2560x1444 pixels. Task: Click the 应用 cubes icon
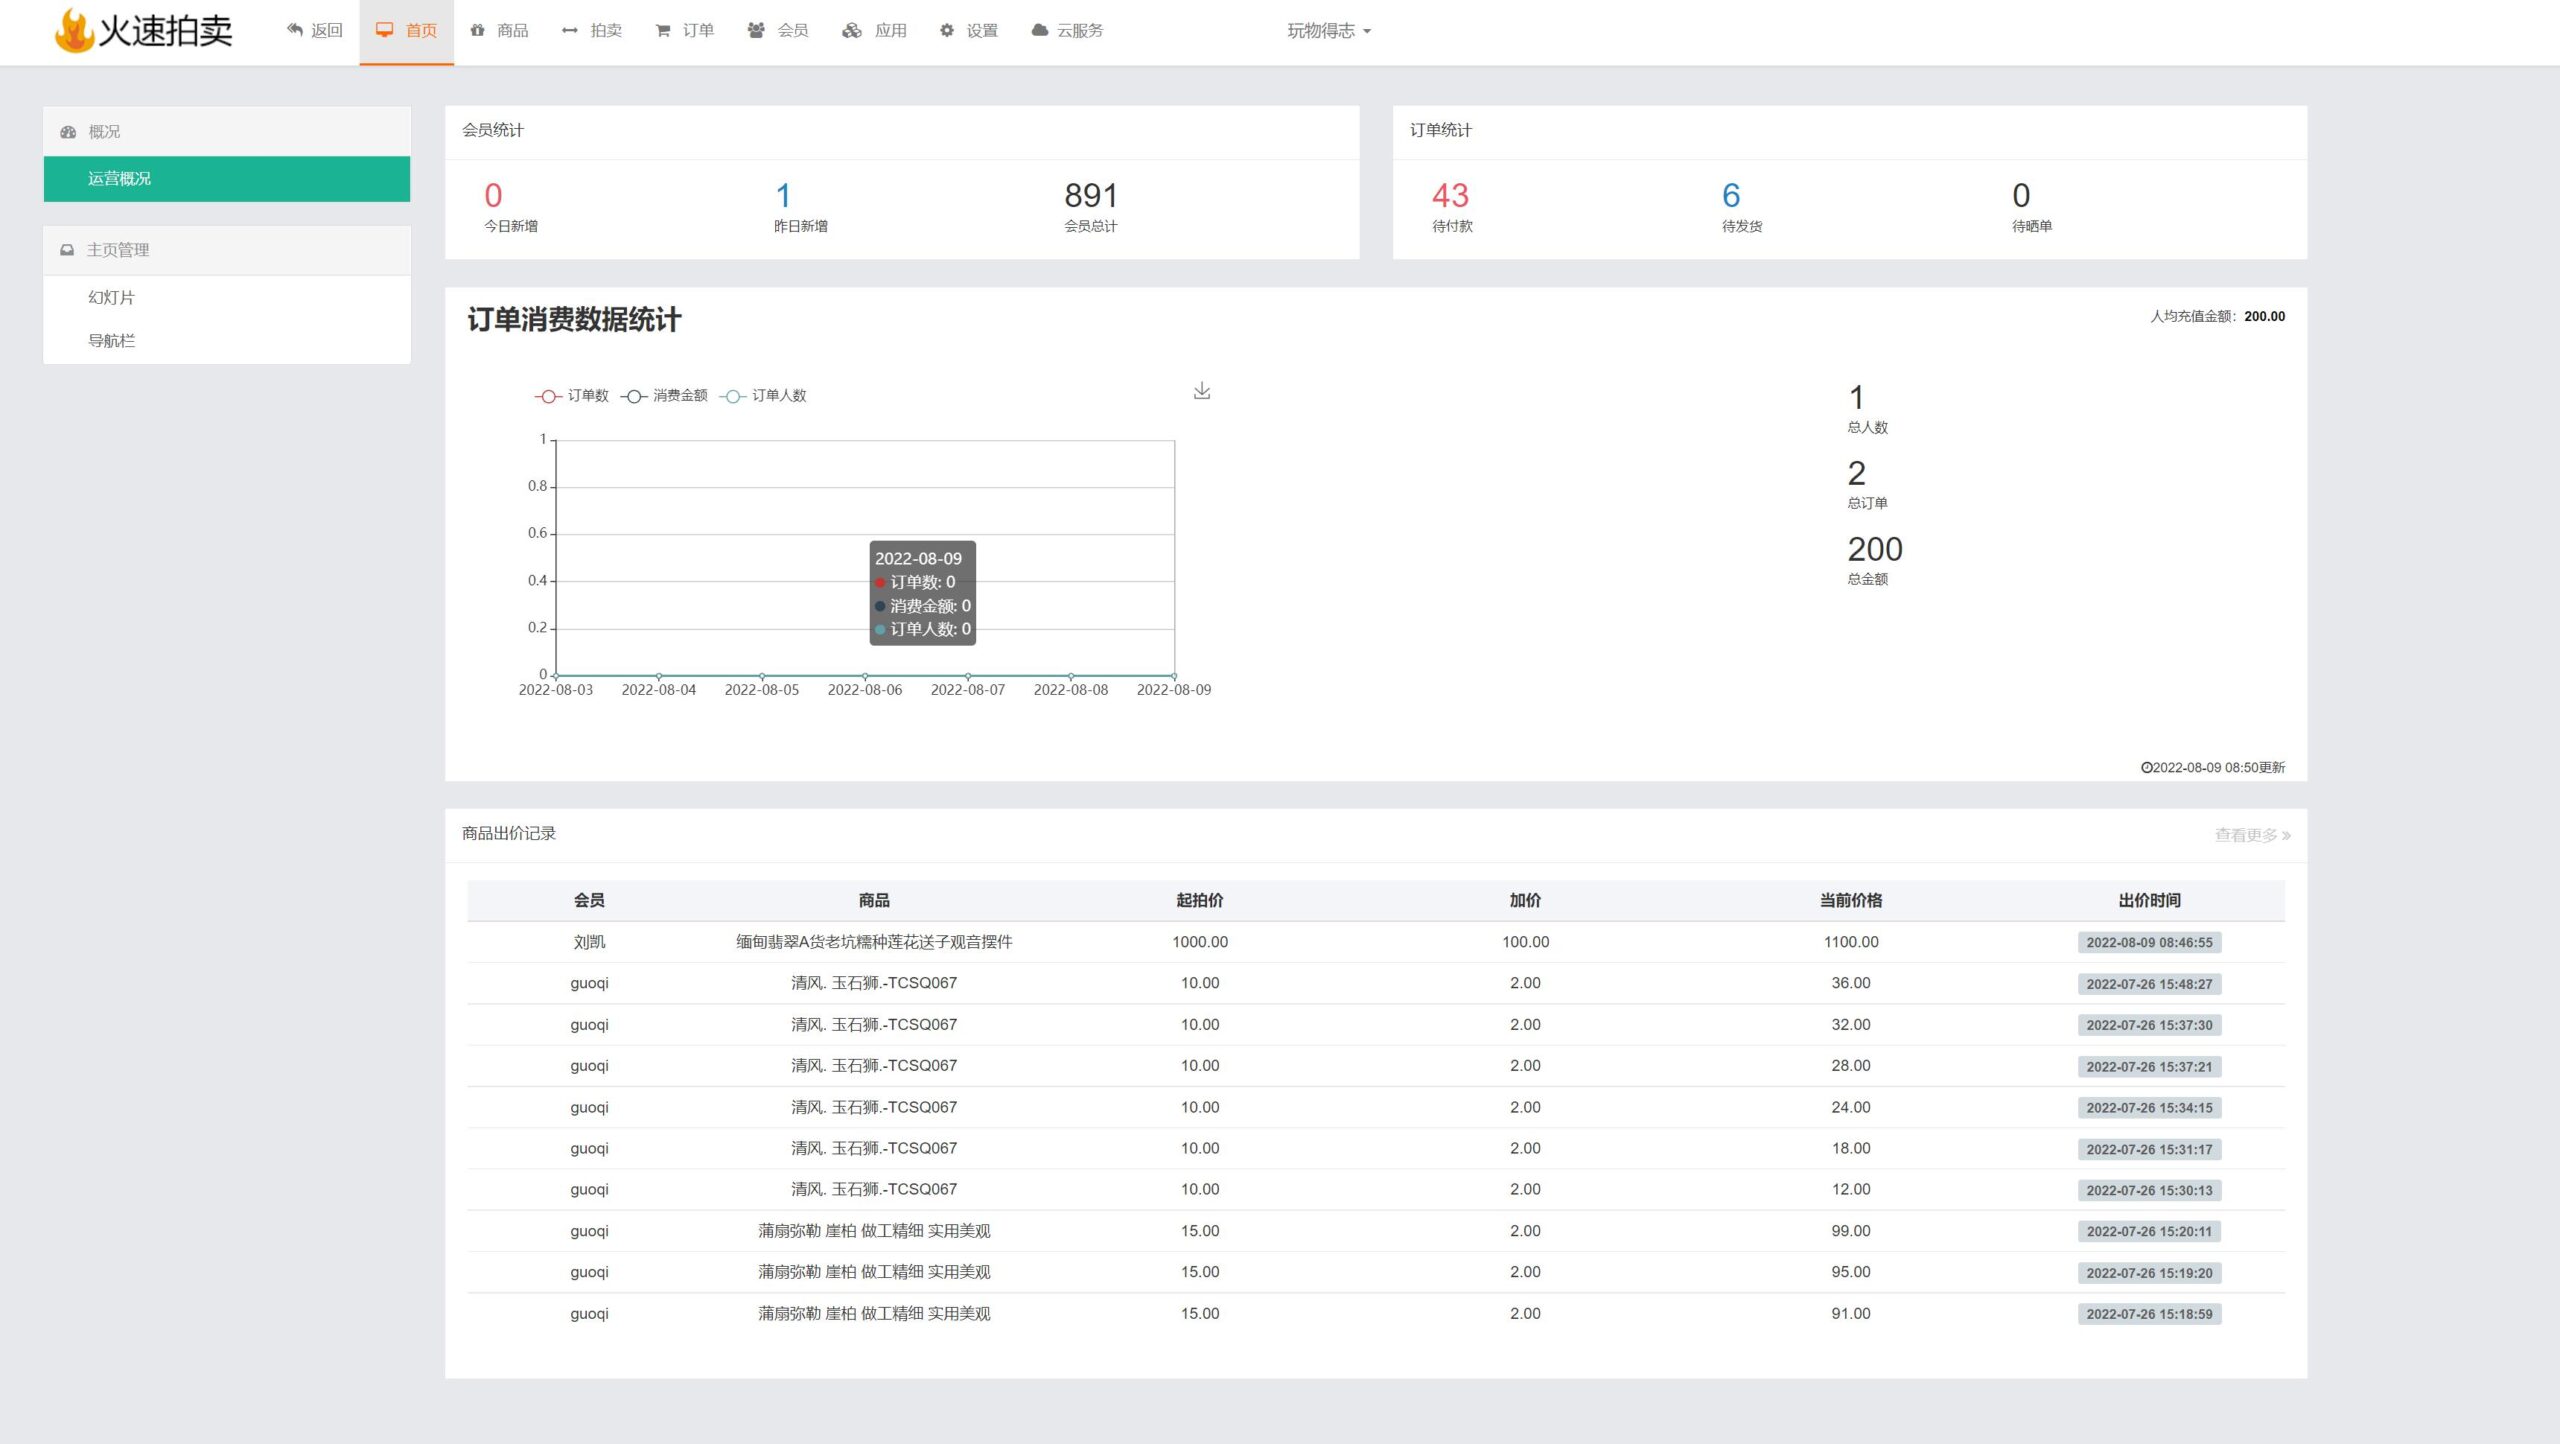click(x=852, y=30)
